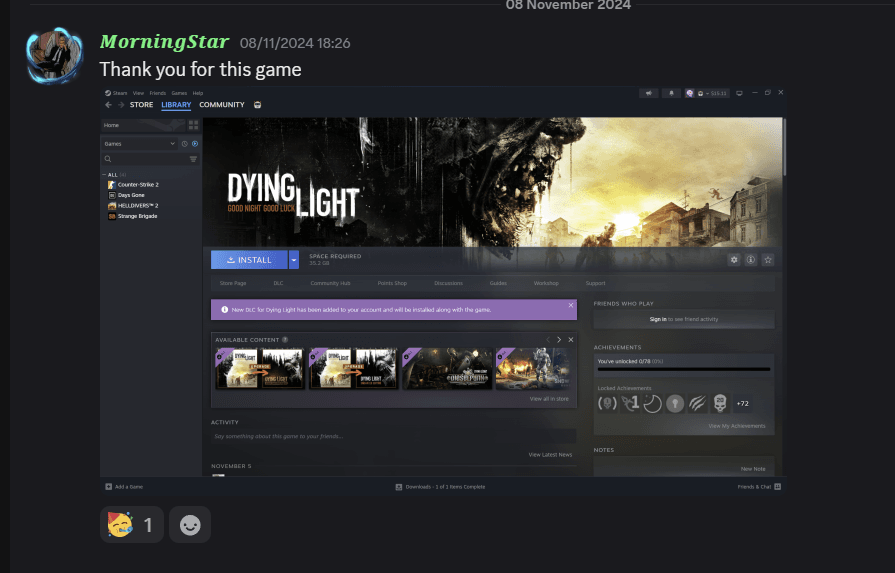Click the profile avatar icon next to COMMUNITY
The image size is (895, 573).
257,105
